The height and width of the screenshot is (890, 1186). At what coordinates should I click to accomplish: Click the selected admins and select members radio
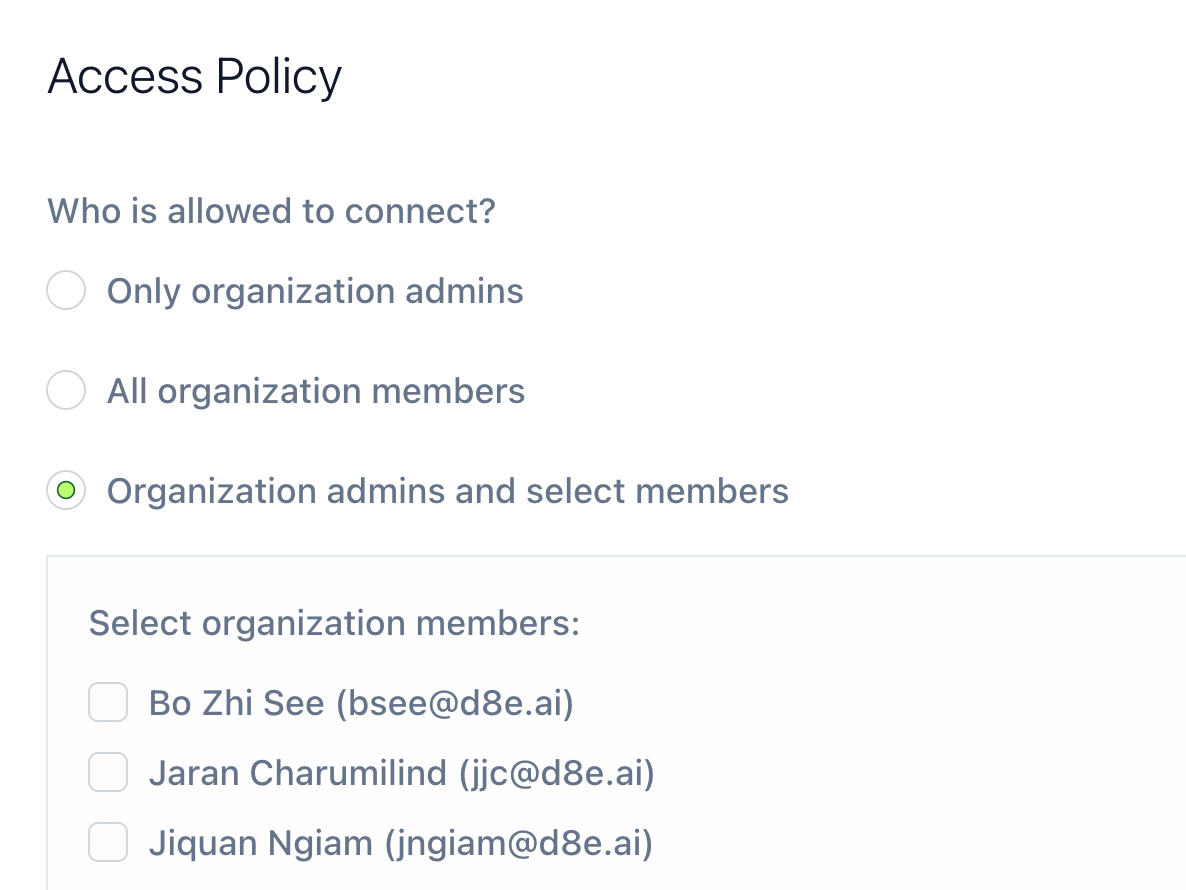point(66,491)
